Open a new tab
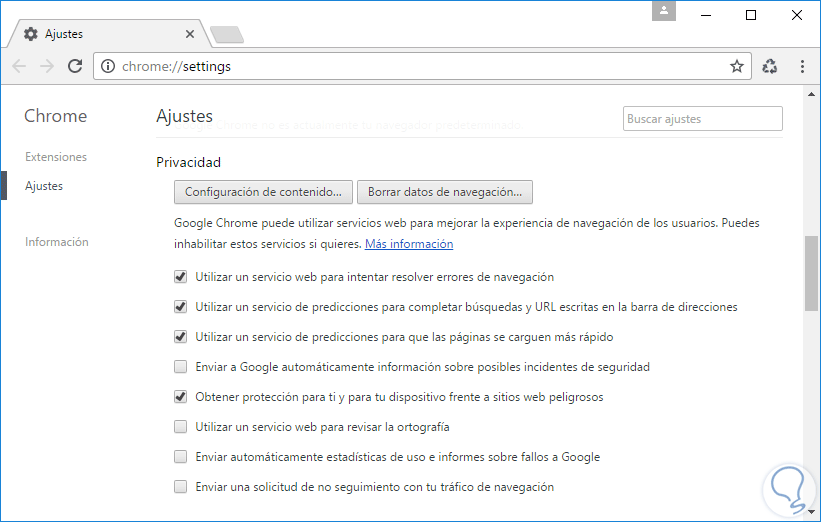The image size is (821, 522). coord(227,35)
